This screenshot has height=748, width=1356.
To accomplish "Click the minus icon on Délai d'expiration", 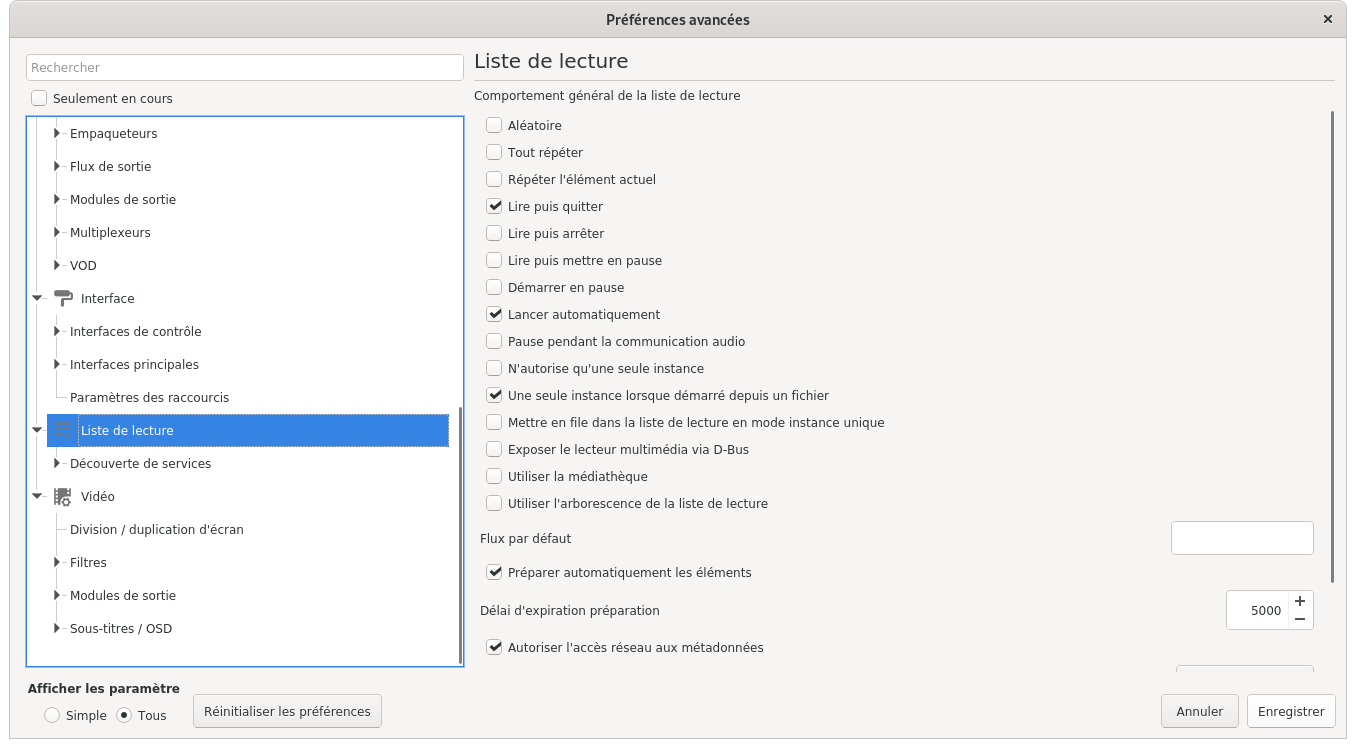I will [x=1300, y=619].
